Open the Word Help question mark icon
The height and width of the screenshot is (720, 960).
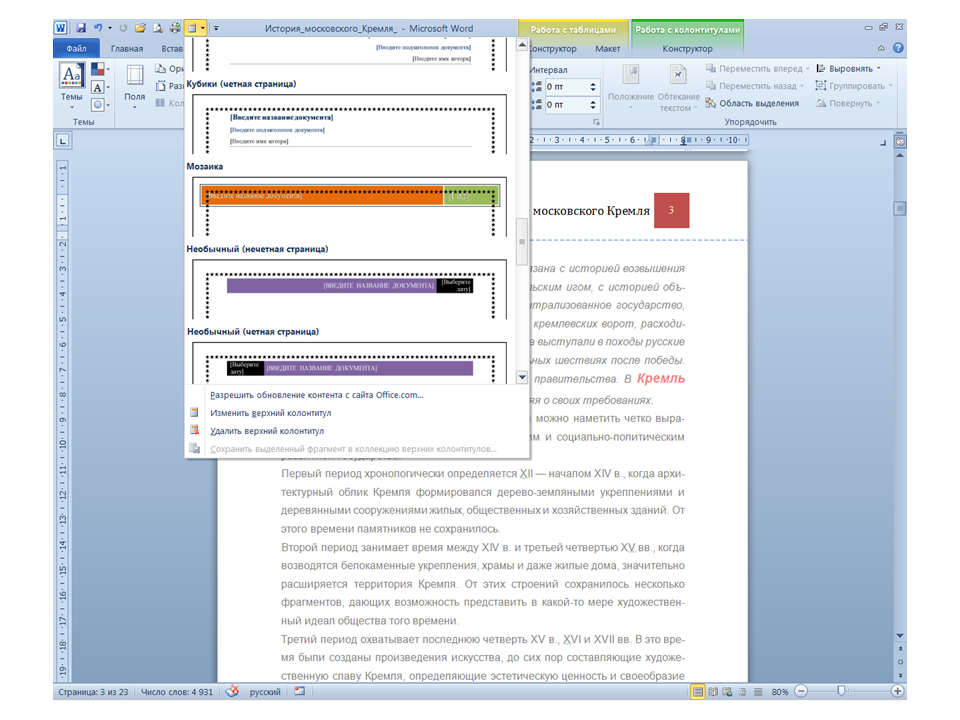pos(898,48)
